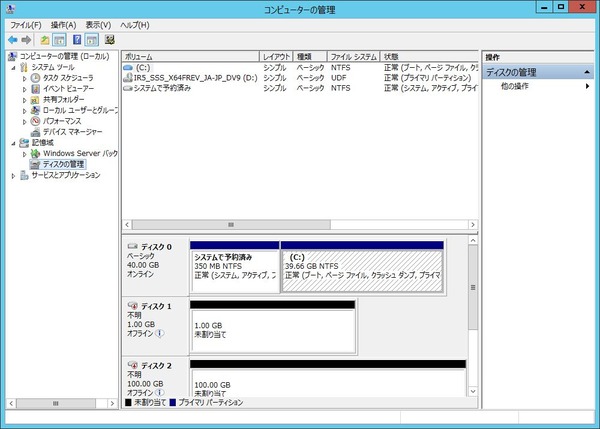Click the Shared Folders icon in tree
600x429 pixels.
[x=35, y=100]
